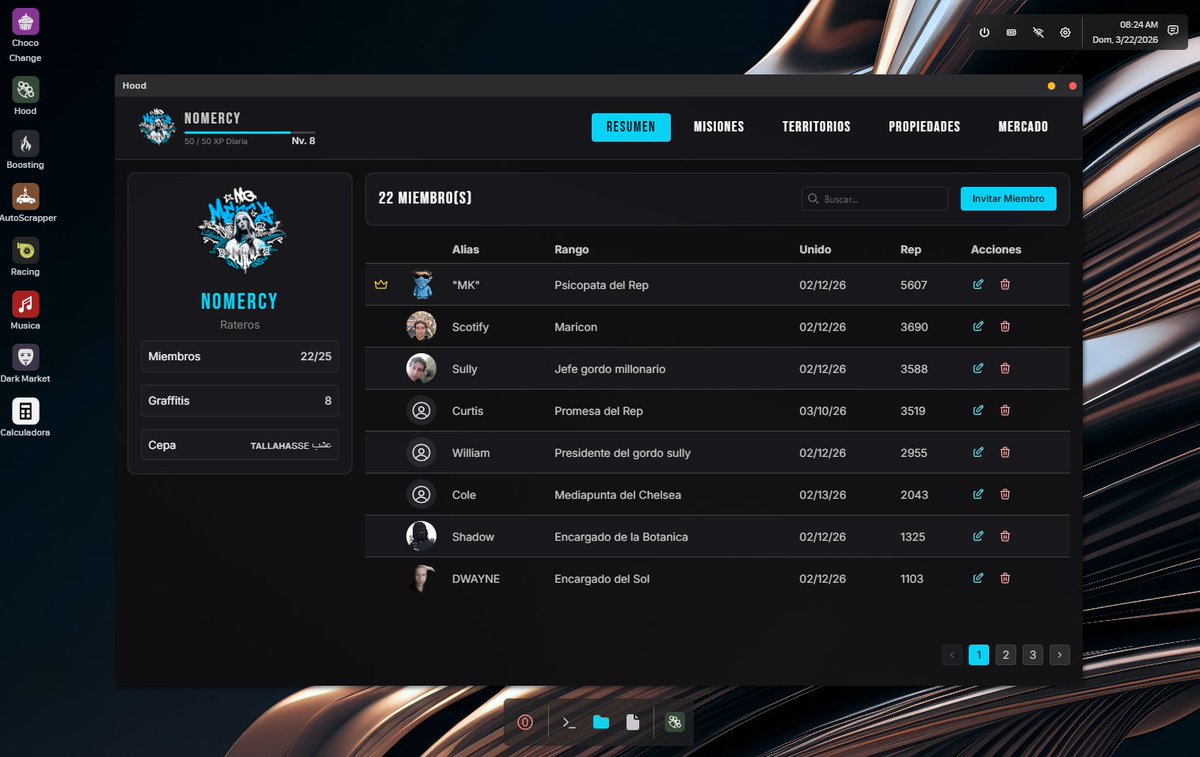Delete member Sully

(1005, 369)
